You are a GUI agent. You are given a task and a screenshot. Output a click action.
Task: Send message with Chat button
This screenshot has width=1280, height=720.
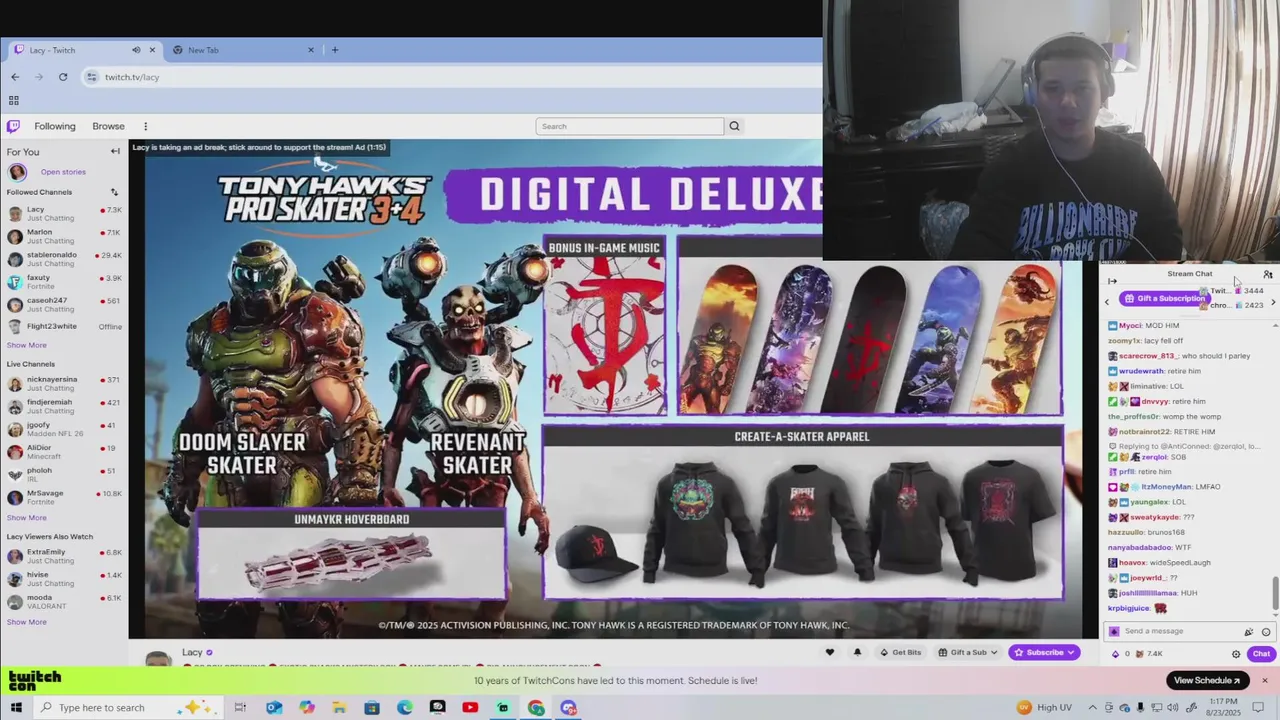[x=1261, y=654]
